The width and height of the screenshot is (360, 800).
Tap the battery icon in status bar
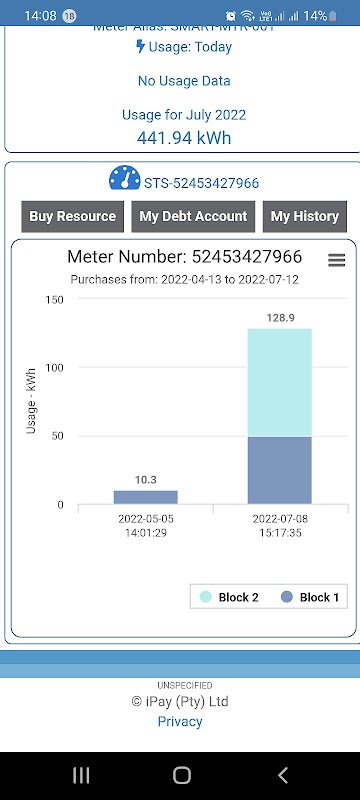click(x=332, y=16)
